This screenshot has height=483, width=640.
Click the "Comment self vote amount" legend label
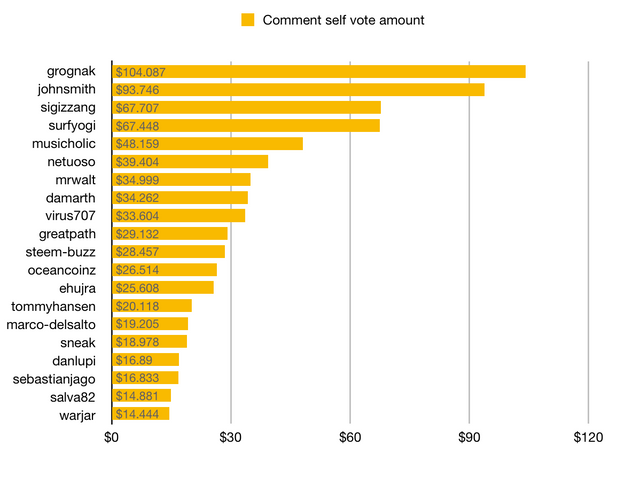click(343, 19)
